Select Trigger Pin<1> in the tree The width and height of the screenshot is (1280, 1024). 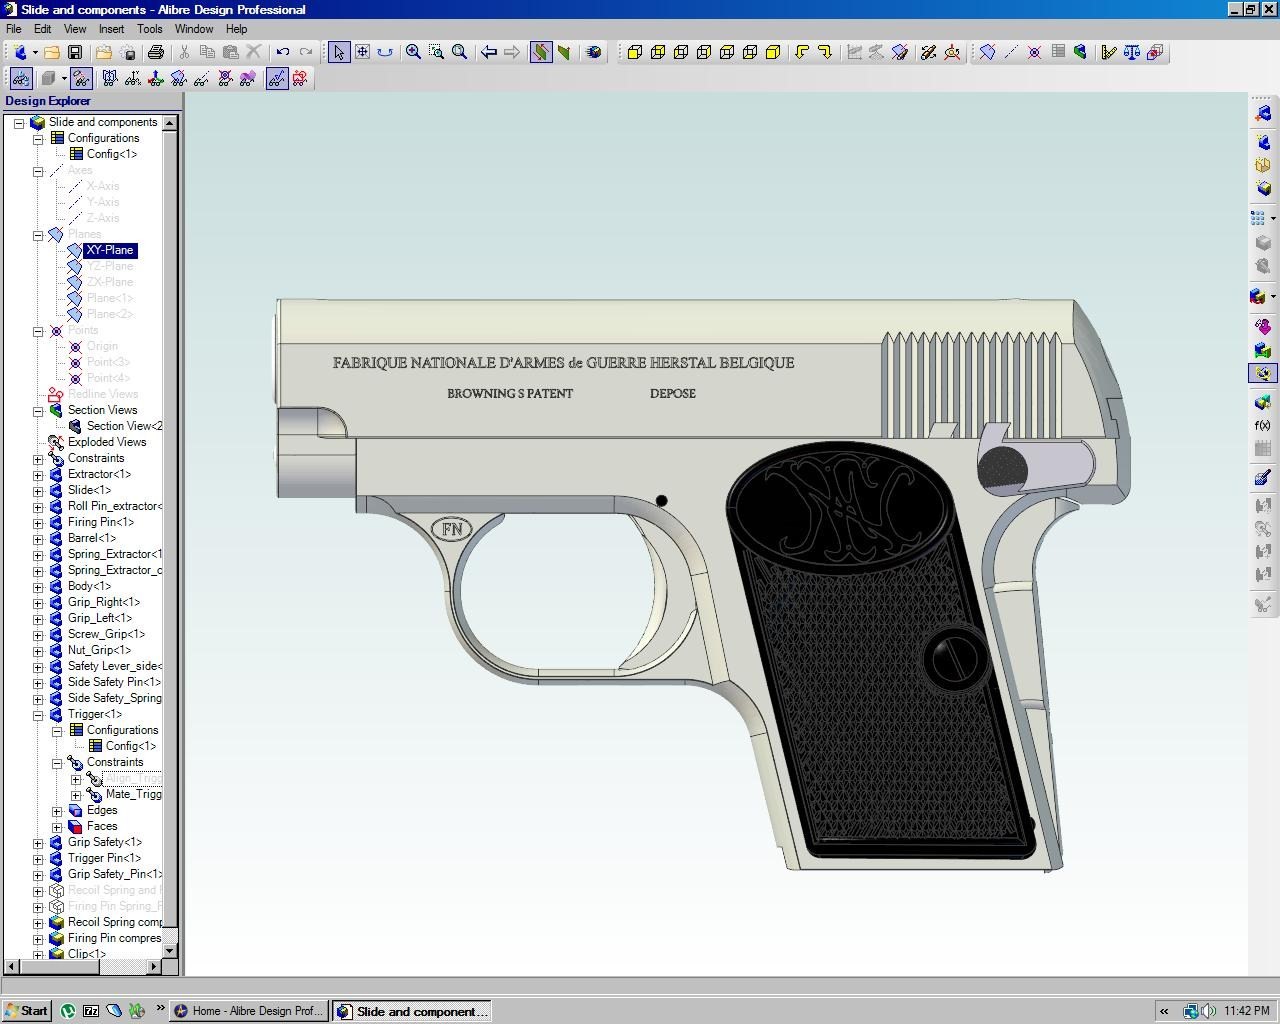point(104,858)
